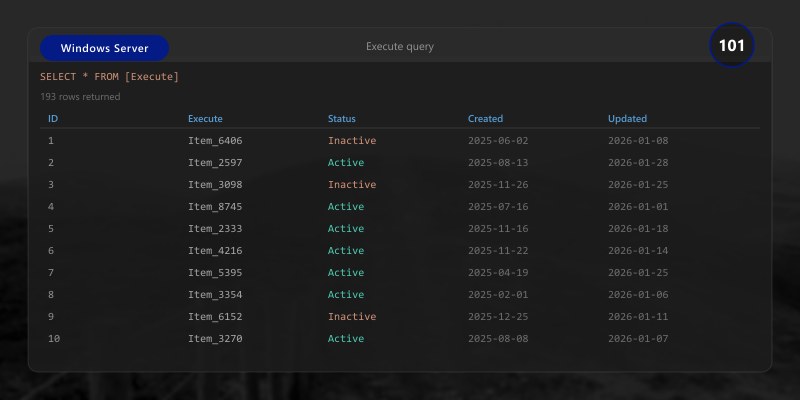Click Active status of Item_8745
800x400 pixels.
[x=346, y=206]
